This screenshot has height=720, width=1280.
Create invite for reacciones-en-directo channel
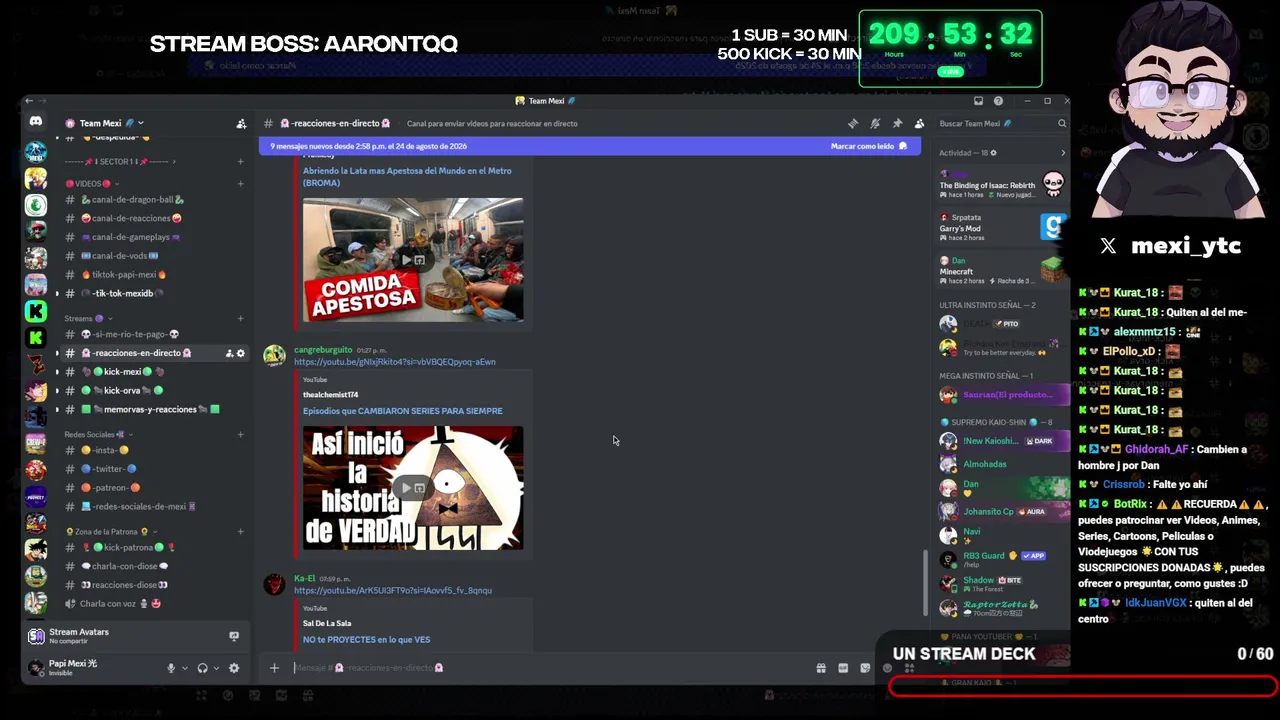pos(229,353)
